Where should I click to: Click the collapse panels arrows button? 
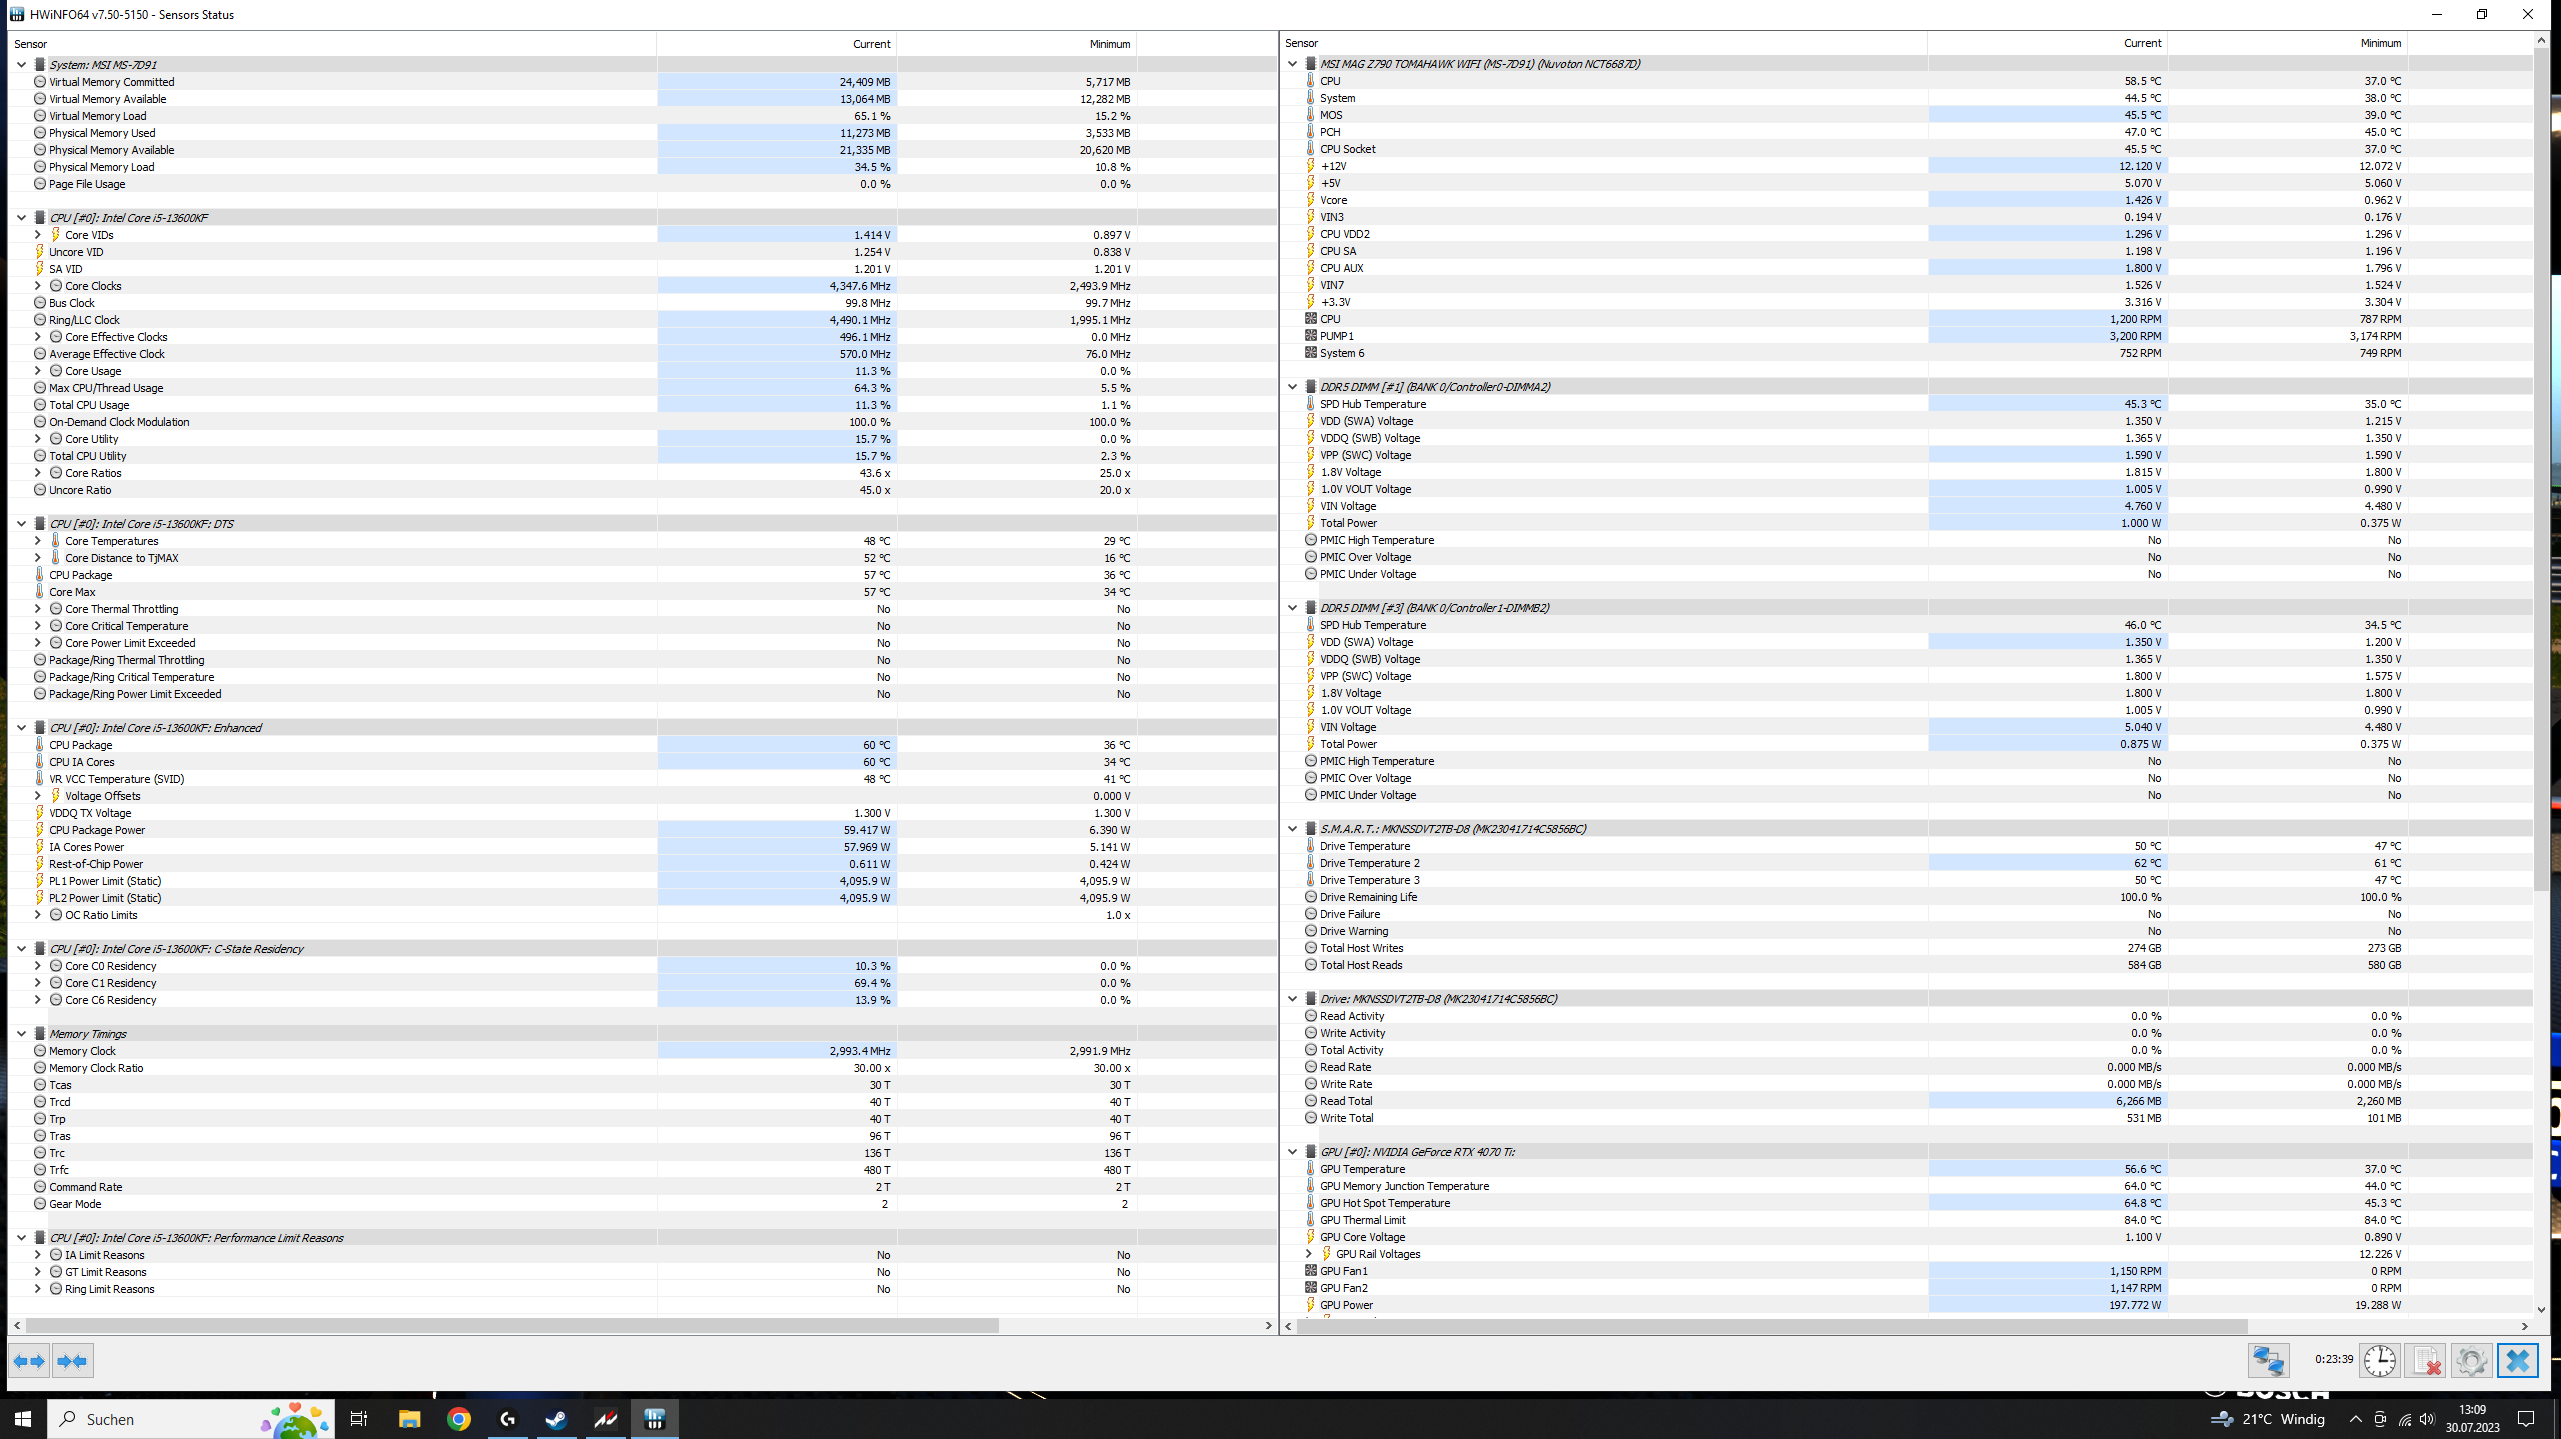(x=73, y=1361)
